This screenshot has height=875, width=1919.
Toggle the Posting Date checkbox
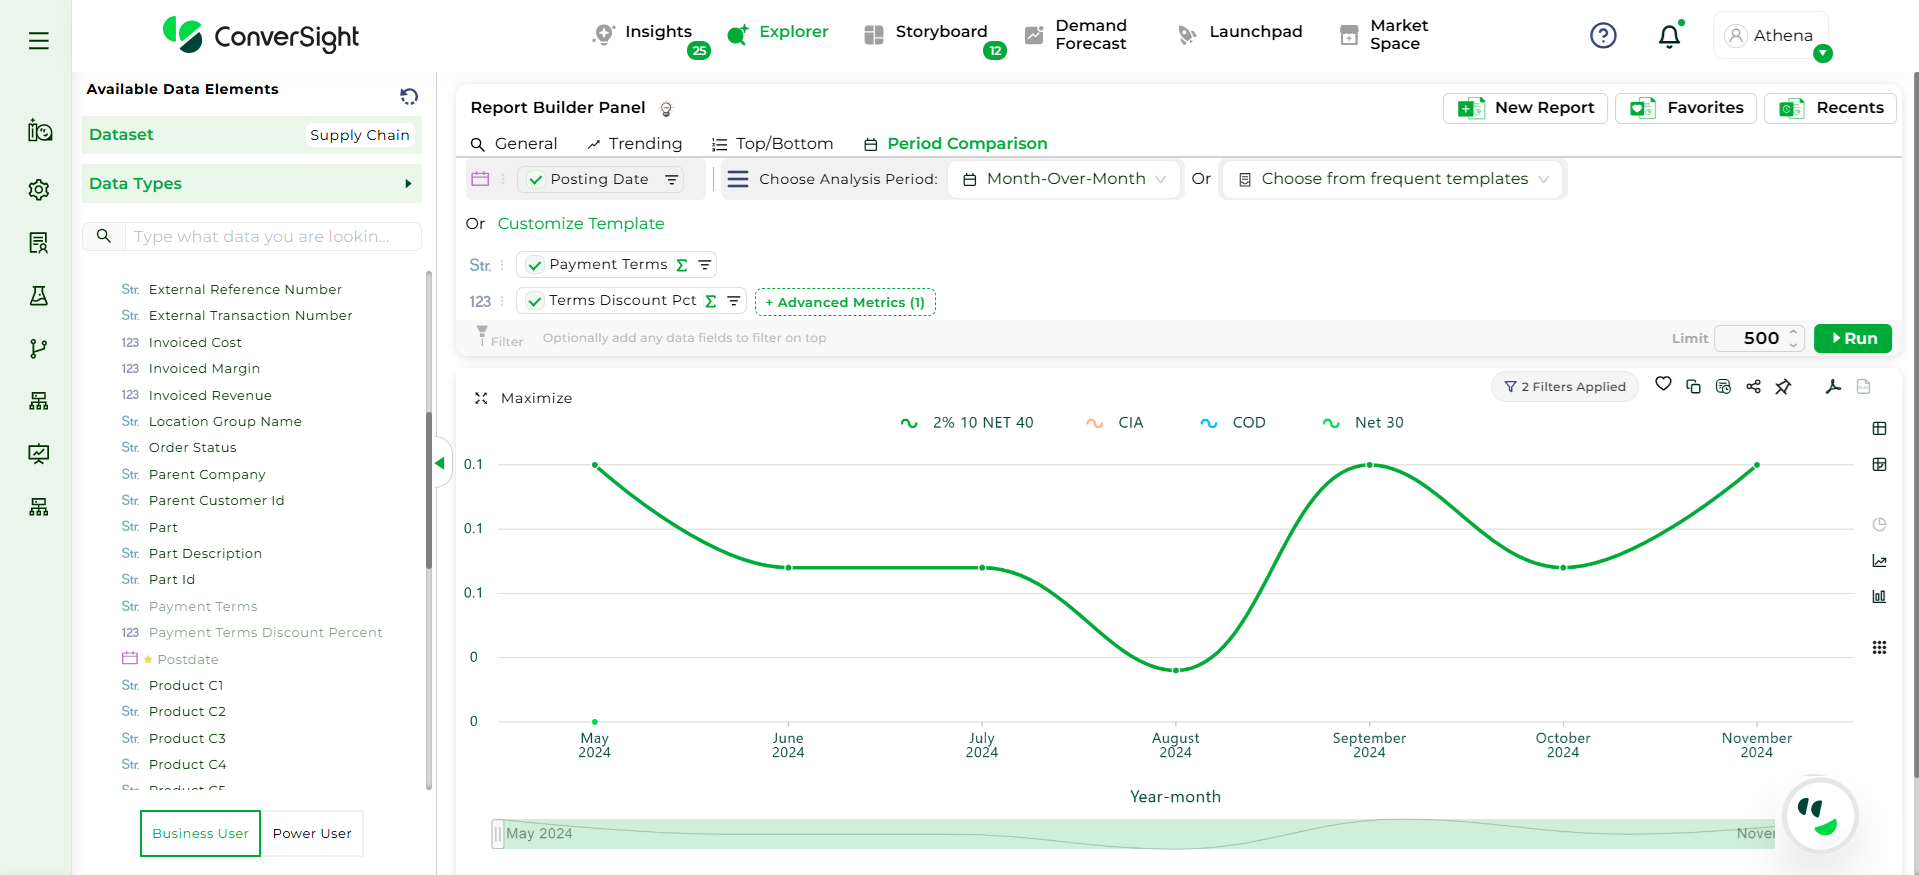[536, 180]
